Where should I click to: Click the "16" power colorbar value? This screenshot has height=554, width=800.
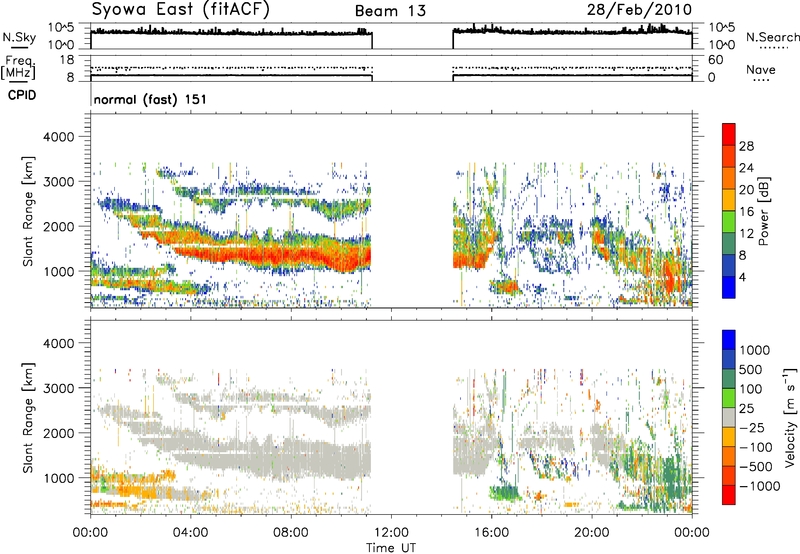pyautogui.click(x=746, y=212)
